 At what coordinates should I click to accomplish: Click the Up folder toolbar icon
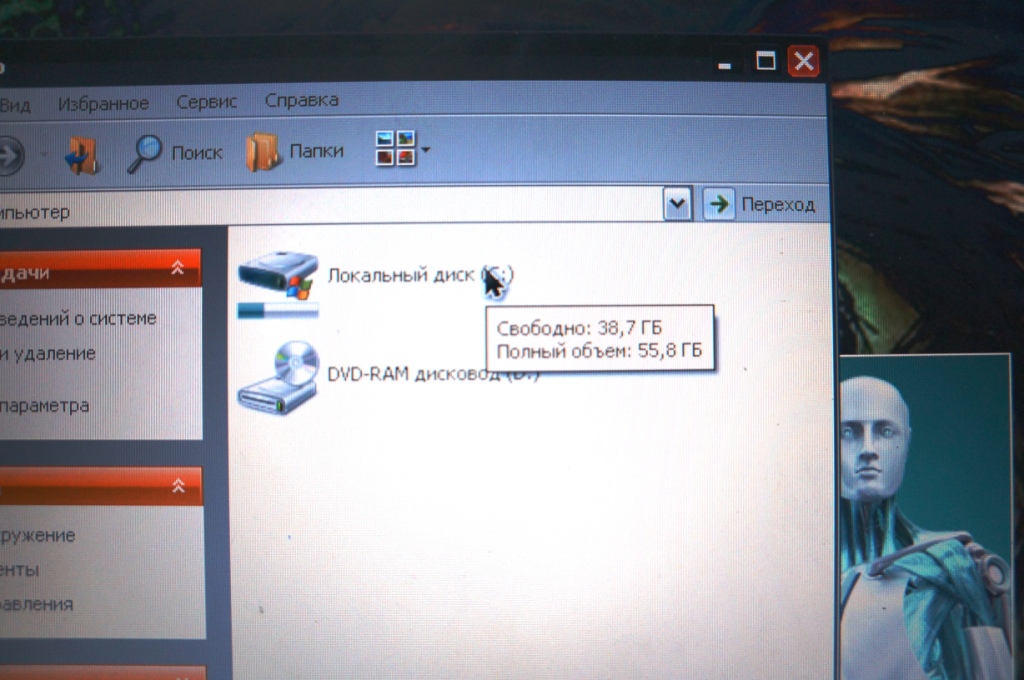pos(83,154)
